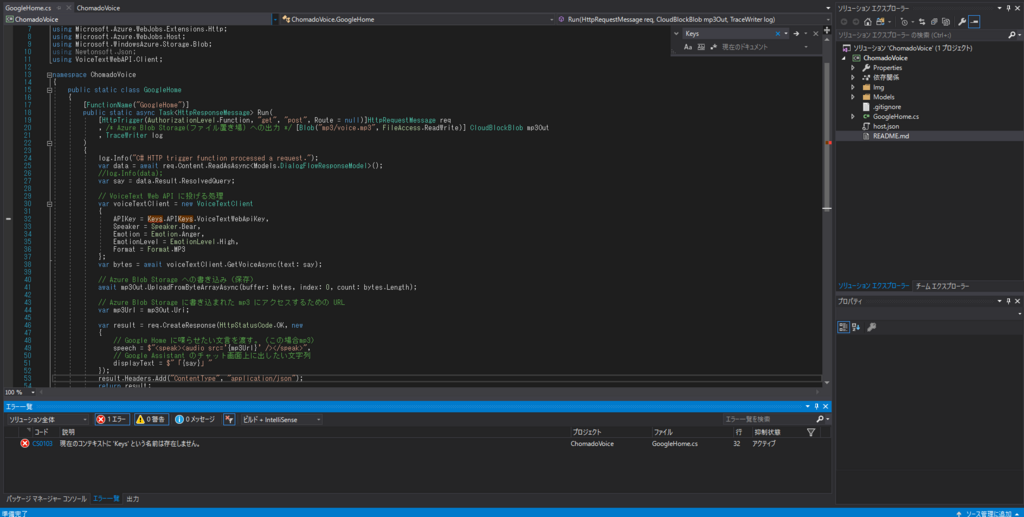Click the CS0103 error code link
The width and height of the screenshot is (1024, 517).
pyautogui.click(x=42, y=443)
